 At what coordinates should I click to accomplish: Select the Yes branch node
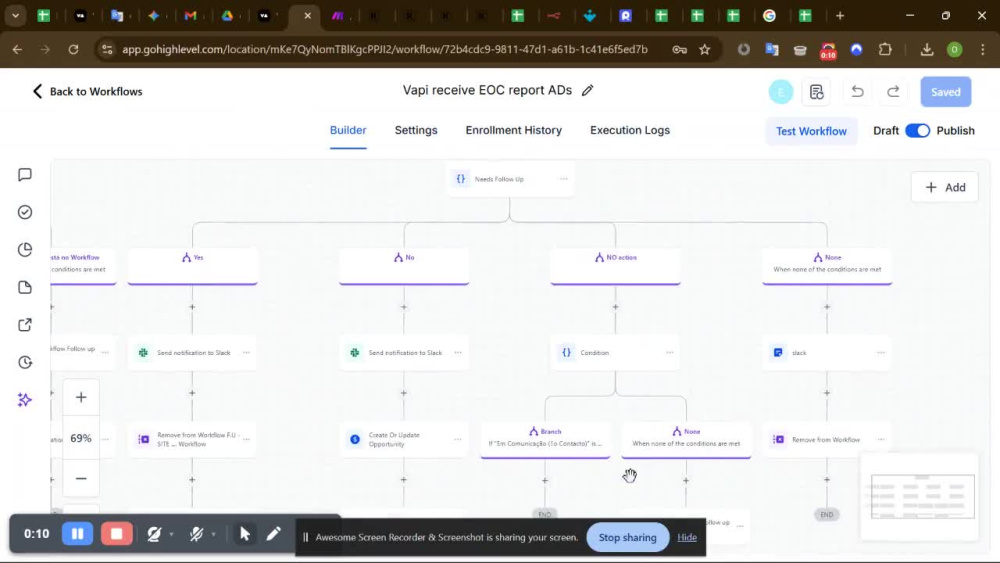coord(193,267)
